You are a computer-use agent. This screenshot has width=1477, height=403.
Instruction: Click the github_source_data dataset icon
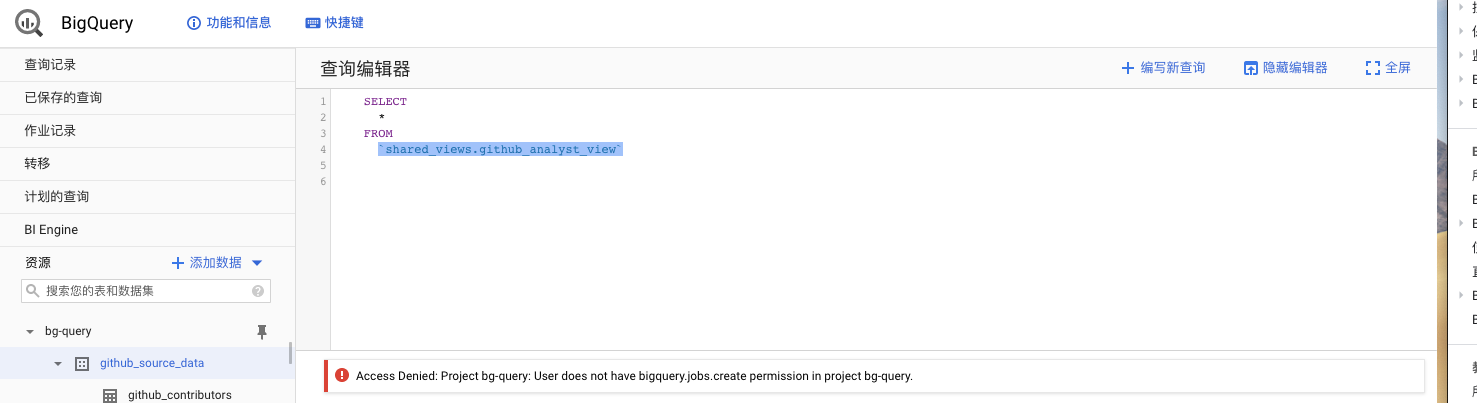point(83,363)
